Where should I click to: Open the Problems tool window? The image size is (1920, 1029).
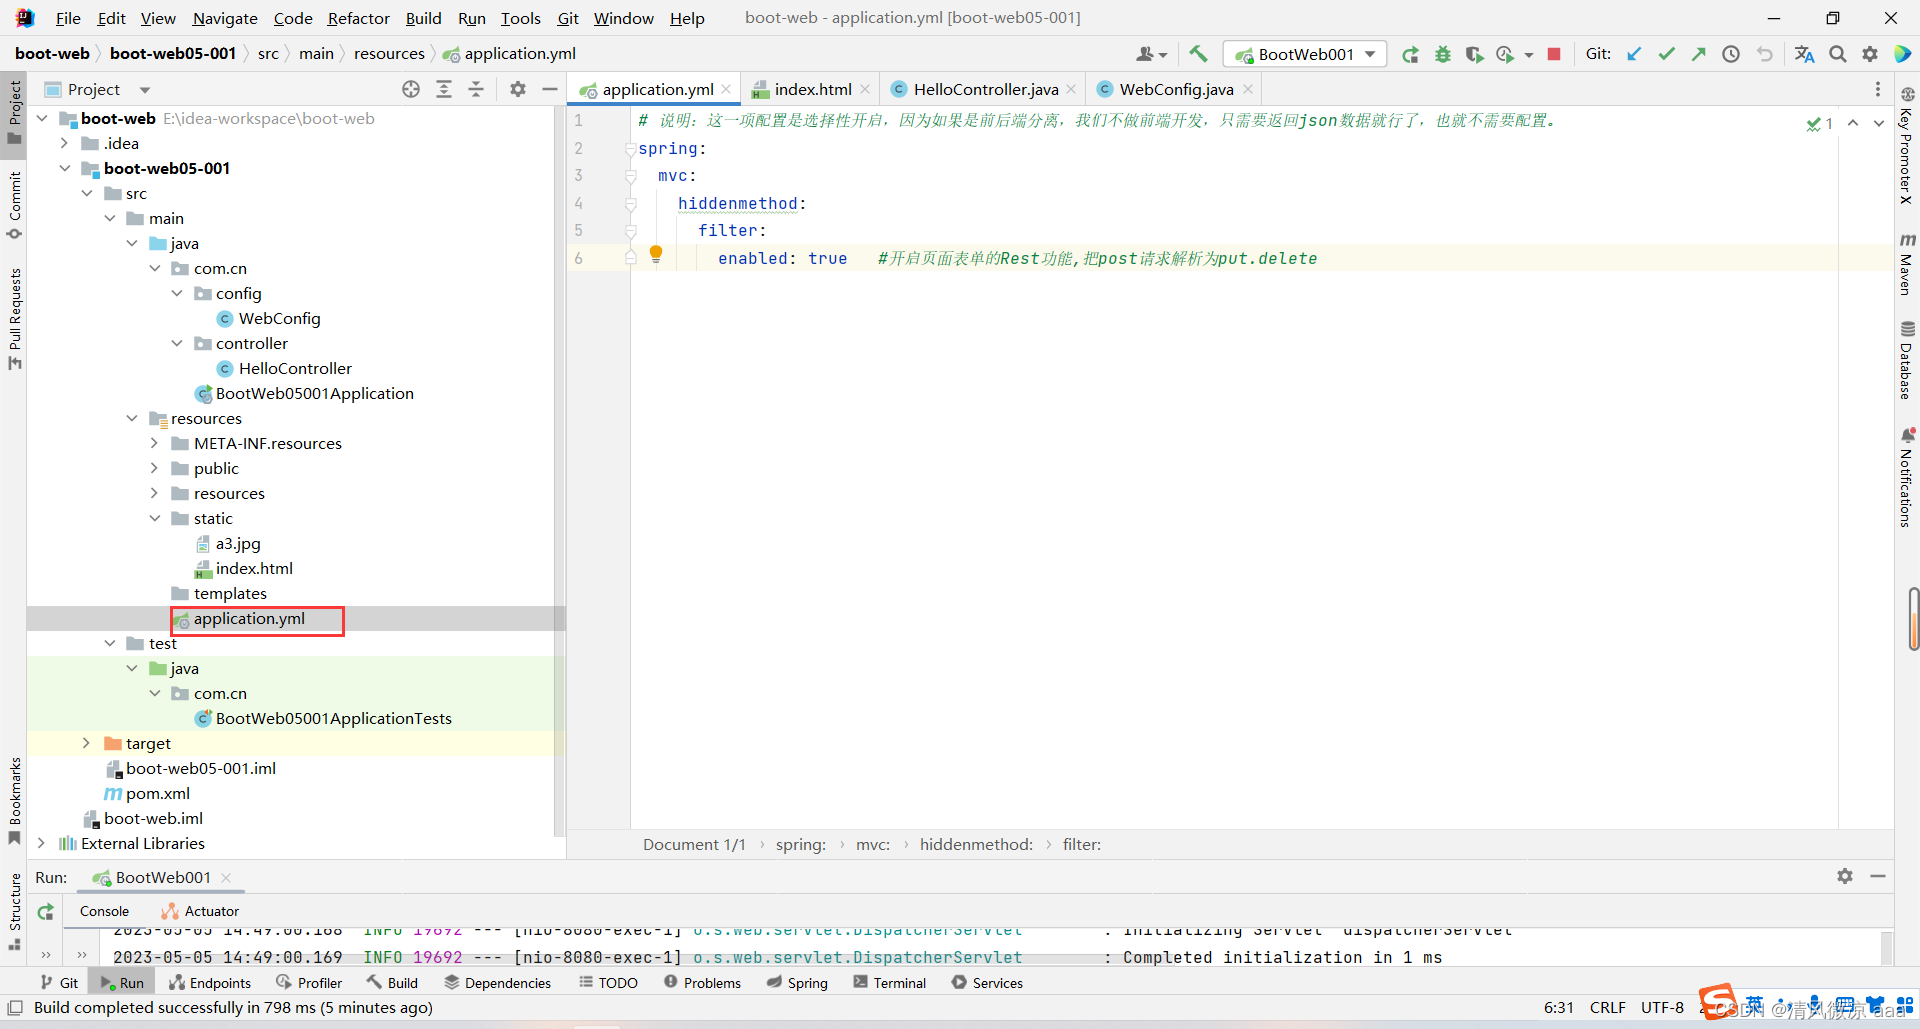pos(703,983)
